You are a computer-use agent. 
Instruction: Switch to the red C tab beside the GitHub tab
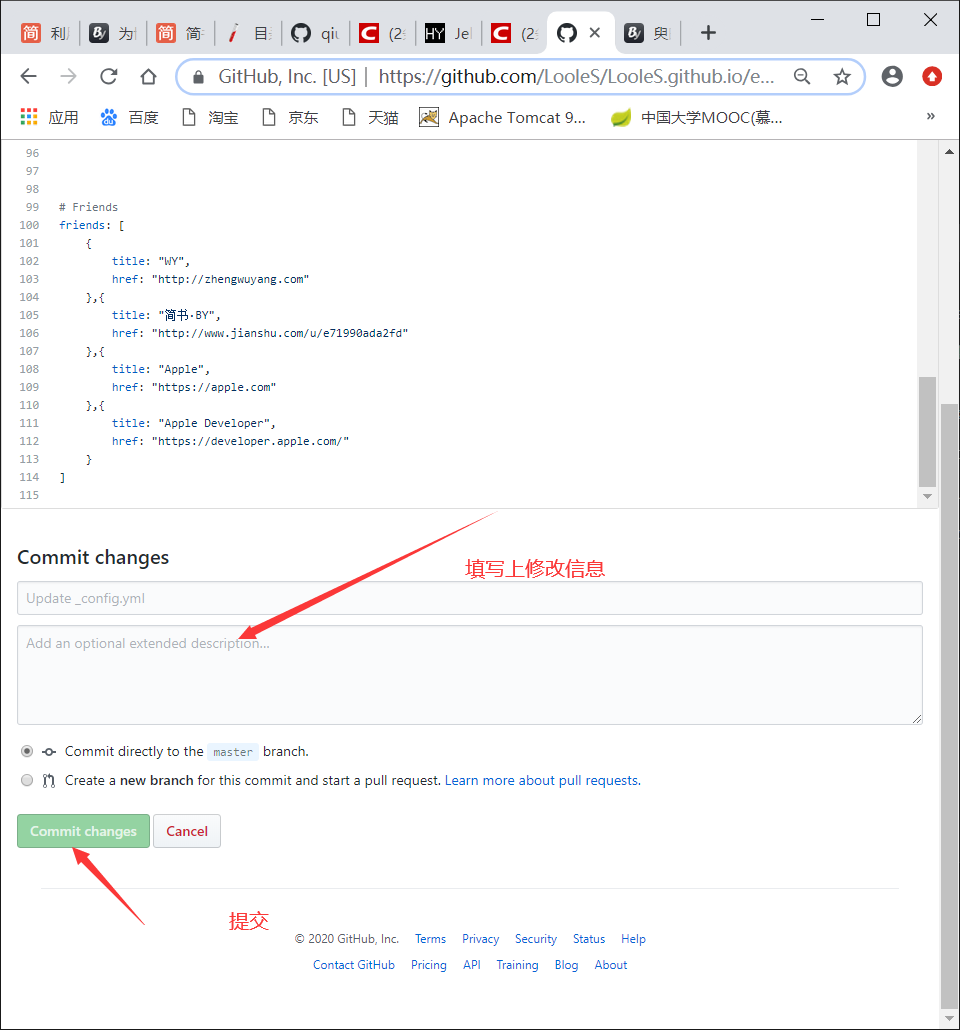[x=515, y=33]
